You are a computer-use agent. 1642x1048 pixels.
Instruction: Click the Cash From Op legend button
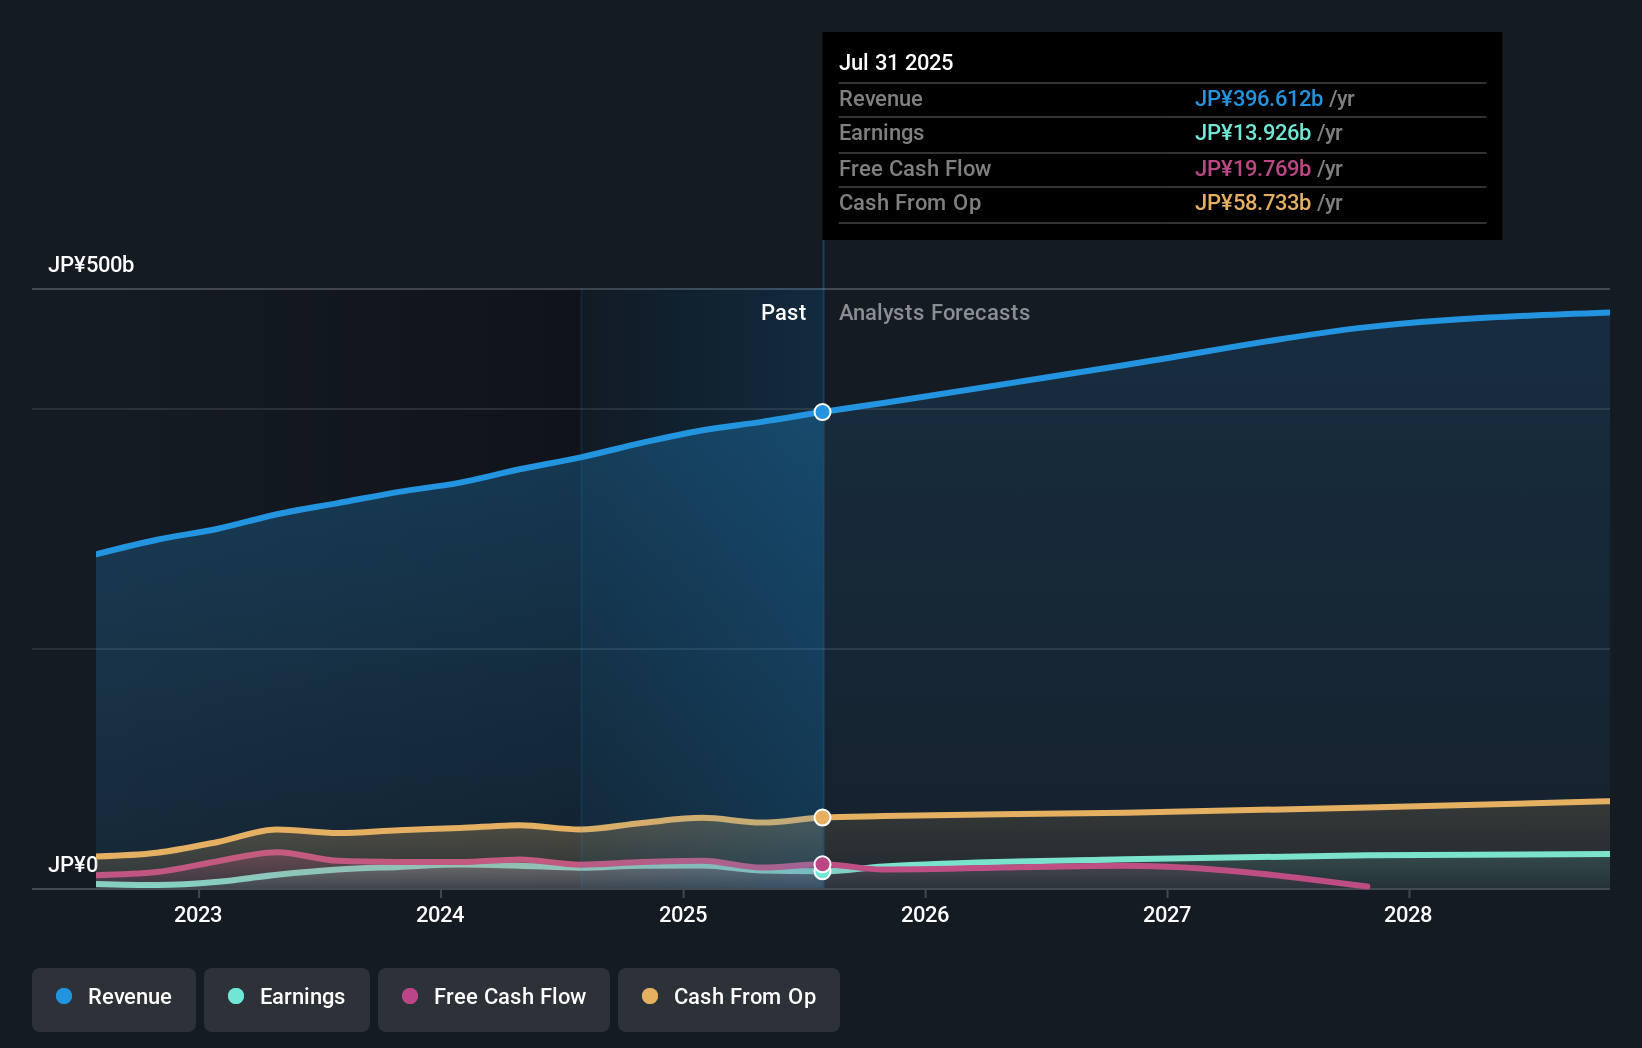pos(728,997)
